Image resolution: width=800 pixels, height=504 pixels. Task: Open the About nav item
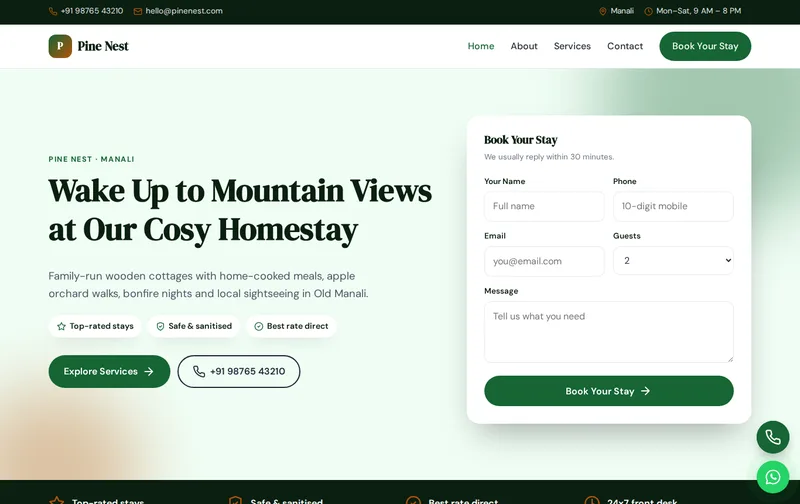click(524, 46)
